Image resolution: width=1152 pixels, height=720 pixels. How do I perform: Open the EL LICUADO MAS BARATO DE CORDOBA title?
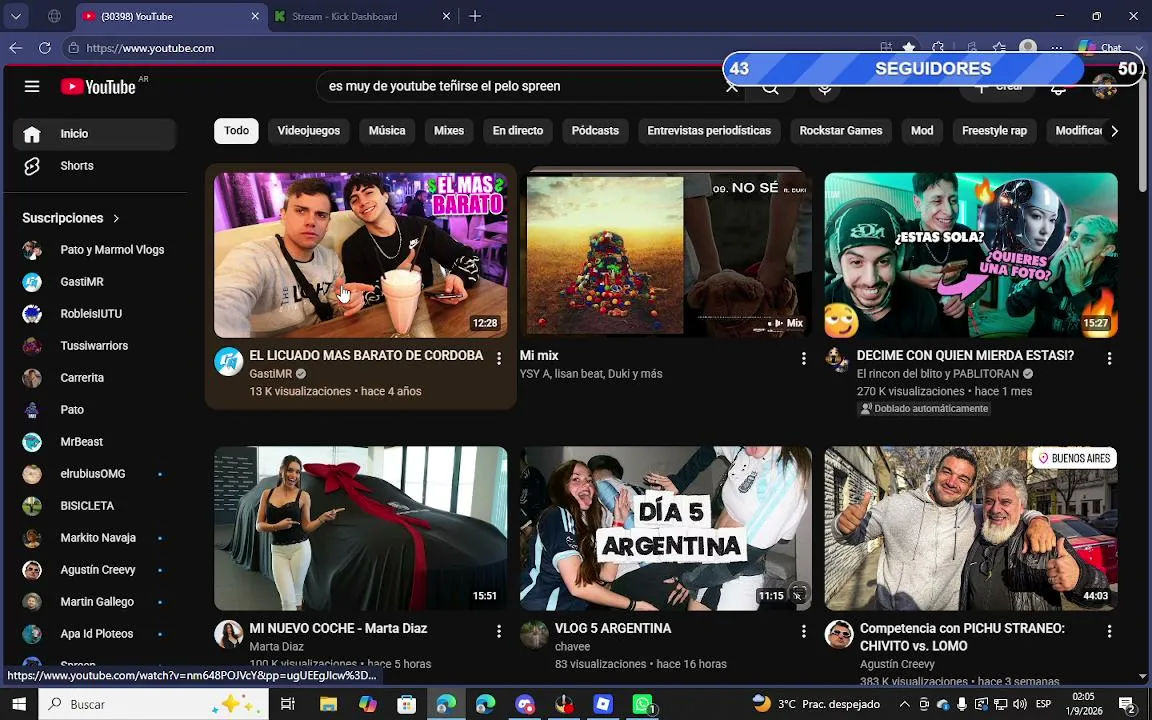click(x=366, y=356)
